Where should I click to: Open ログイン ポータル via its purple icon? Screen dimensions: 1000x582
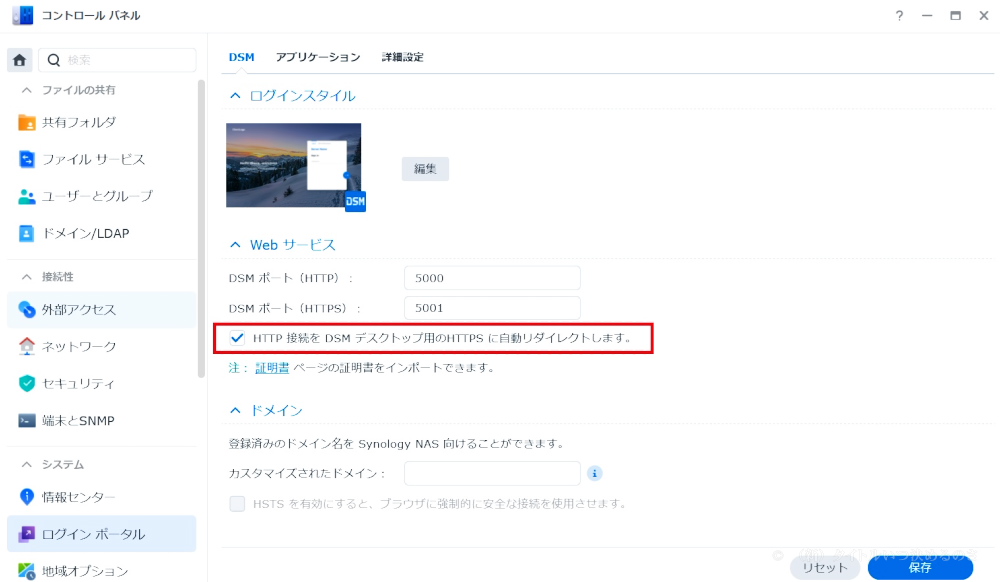click(x=27, y=534)
